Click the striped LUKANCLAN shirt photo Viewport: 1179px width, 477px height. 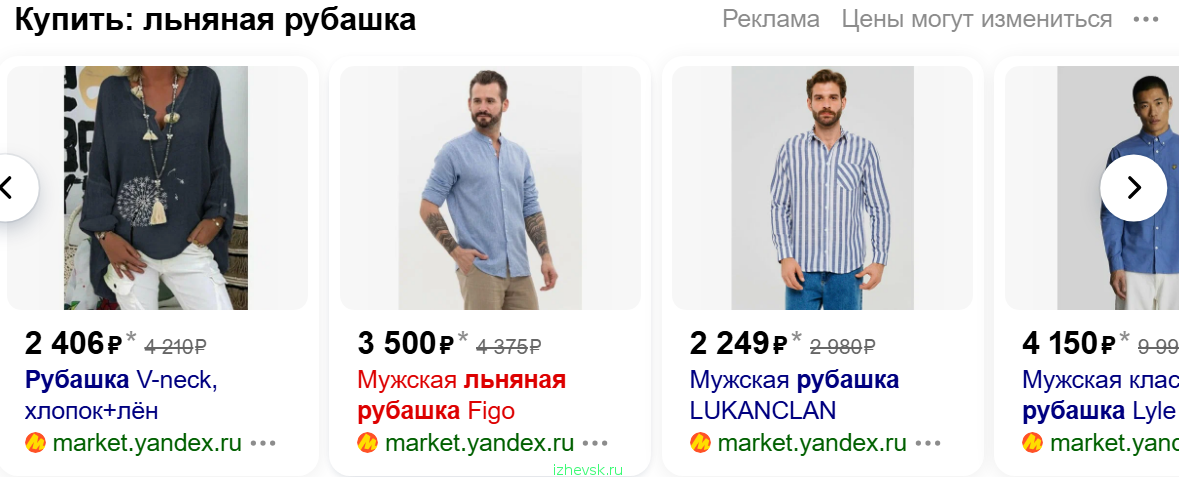pos(823,188)
